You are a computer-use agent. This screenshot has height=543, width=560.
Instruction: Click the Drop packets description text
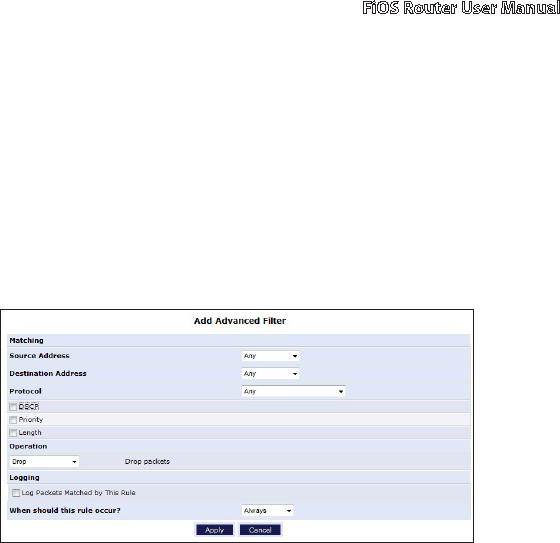(147, 462)
